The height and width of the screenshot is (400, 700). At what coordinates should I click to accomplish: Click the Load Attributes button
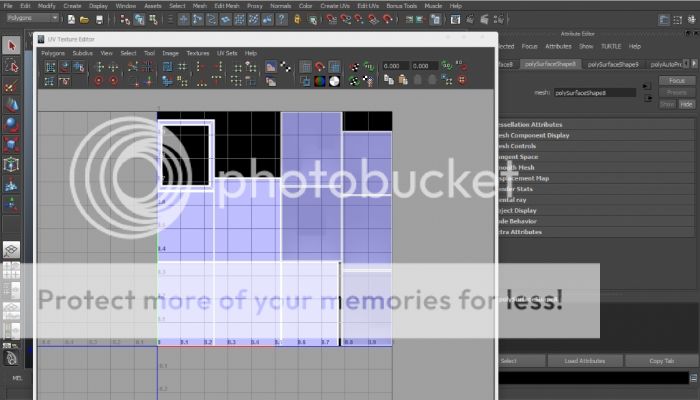(x=585, y=361)
